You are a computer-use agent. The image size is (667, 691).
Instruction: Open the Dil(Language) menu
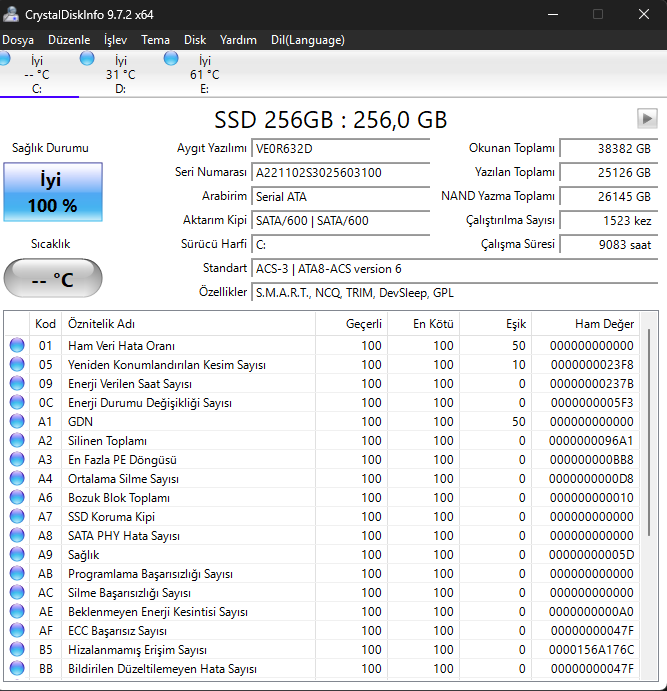click(308, 40)
